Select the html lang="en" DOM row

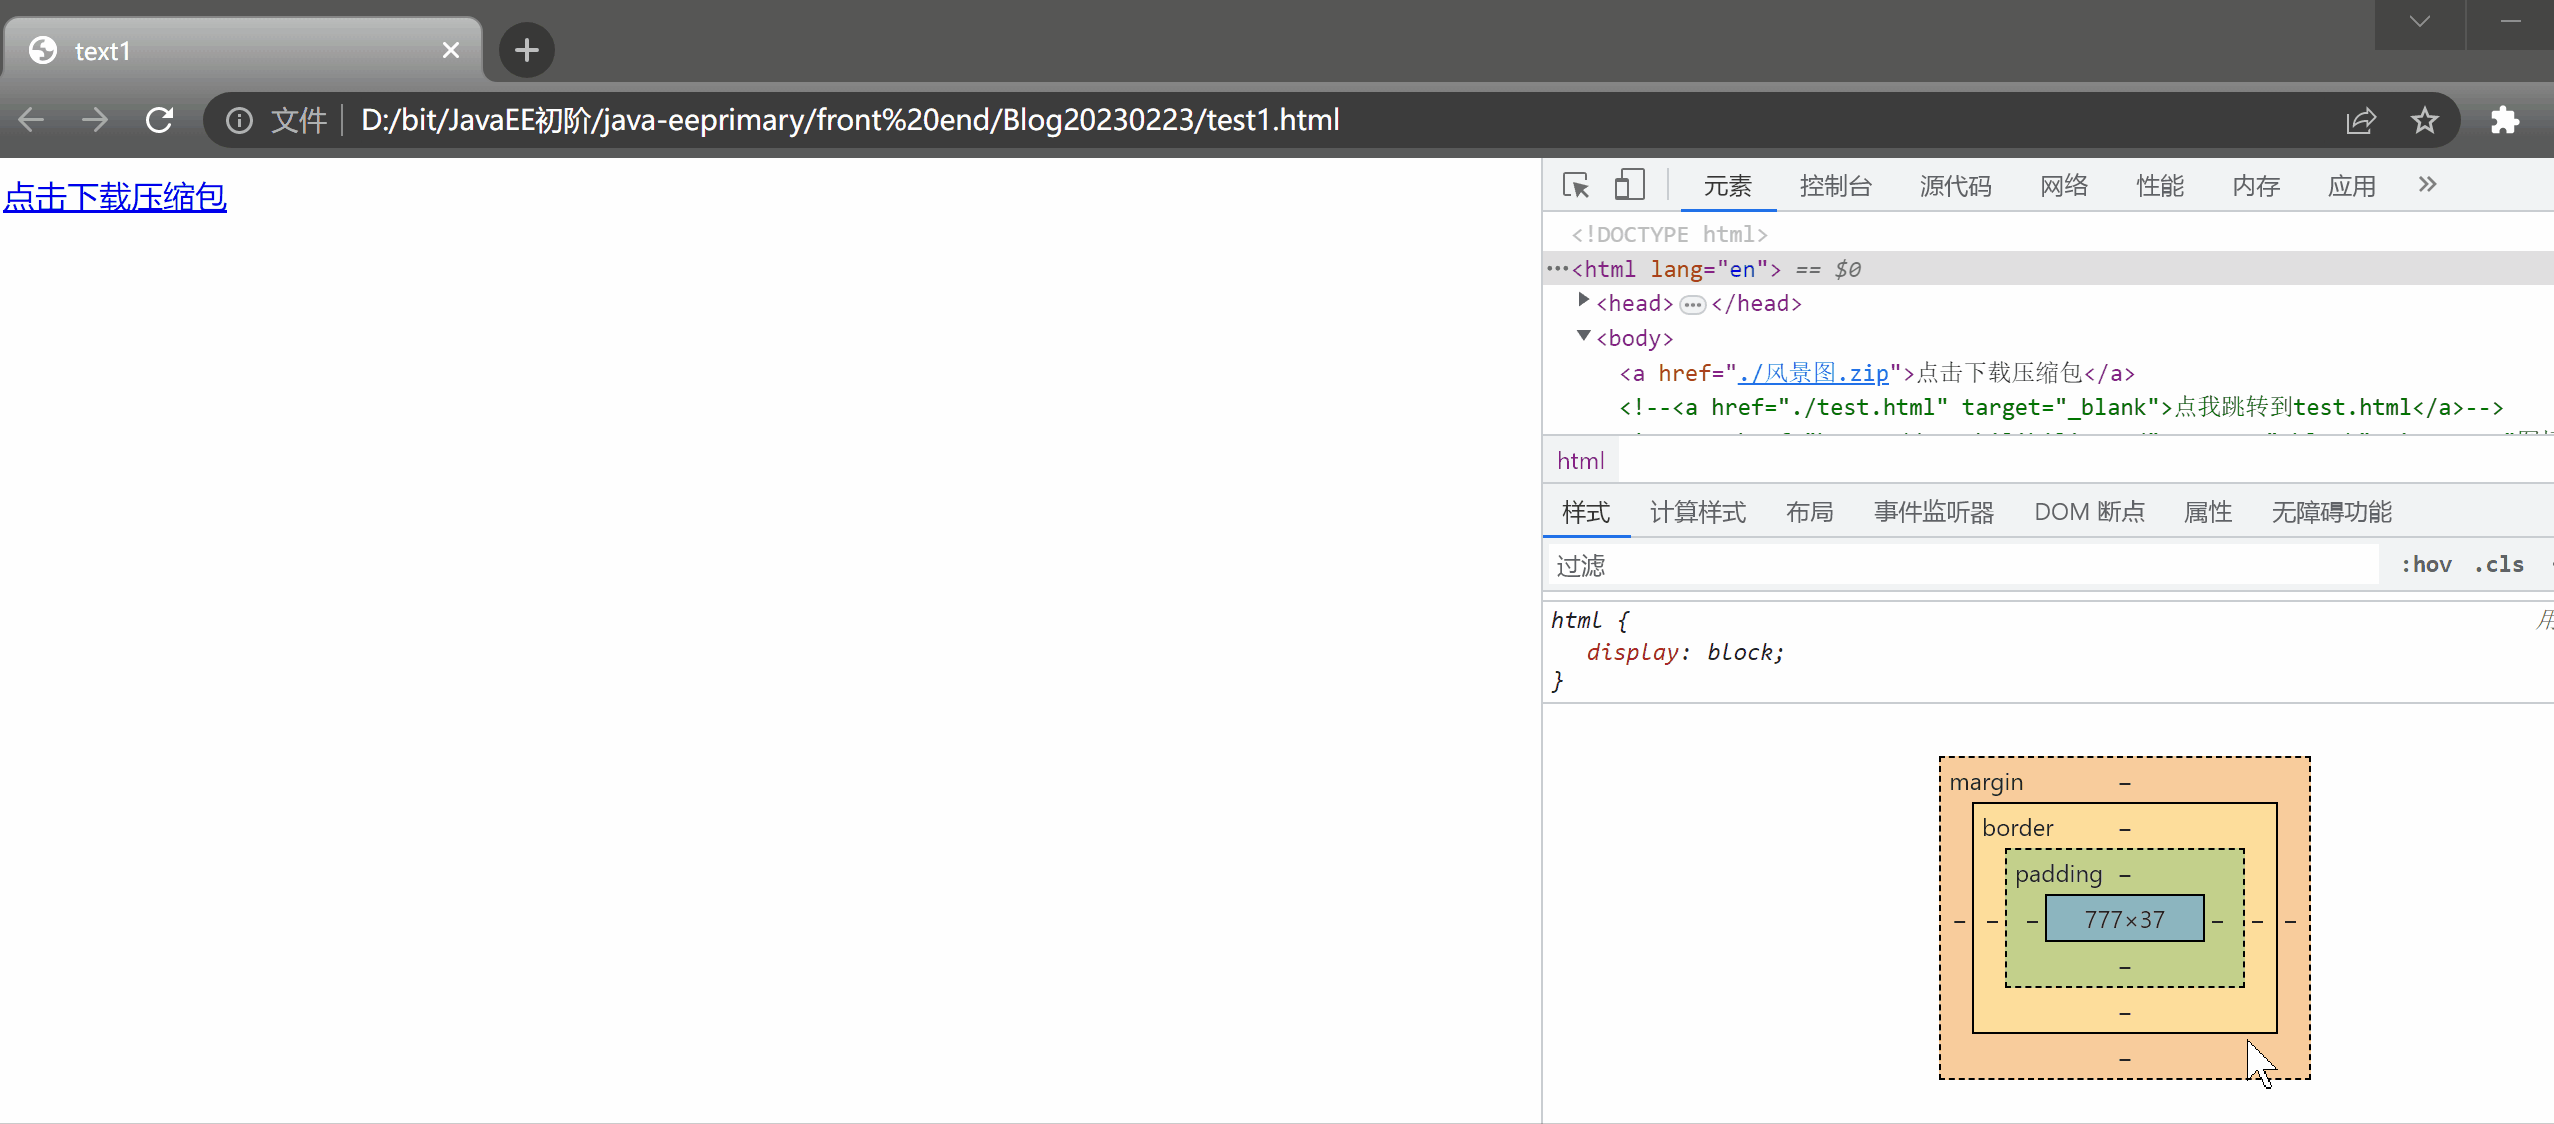coord(2048,269)
